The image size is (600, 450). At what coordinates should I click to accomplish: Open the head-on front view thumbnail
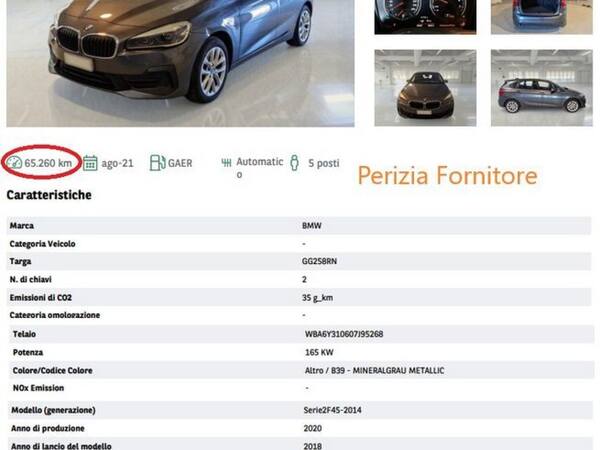pyautogui.click(x=425, y=88)
